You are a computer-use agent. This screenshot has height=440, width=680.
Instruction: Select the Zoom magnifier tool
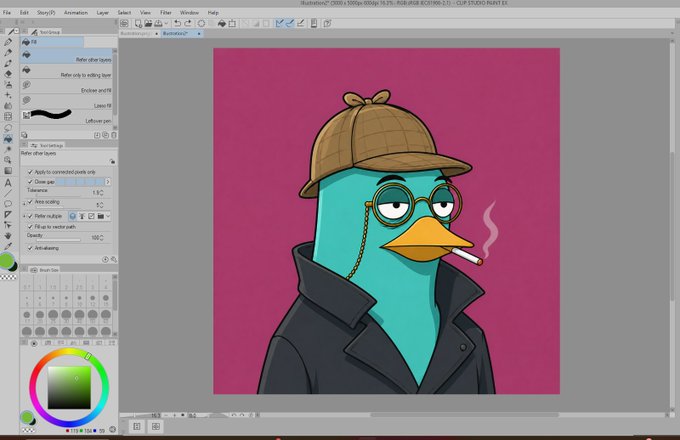coord(8,160)
